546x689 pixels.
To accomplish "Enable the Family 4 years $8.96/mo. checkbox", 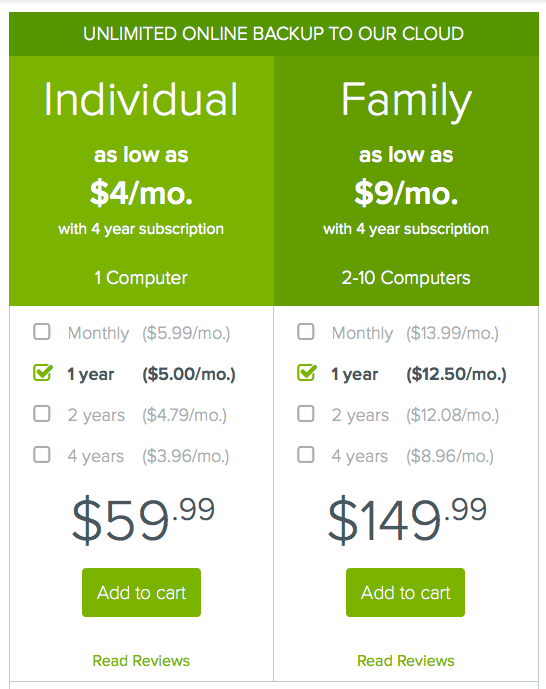I will (x=306, y=455).
